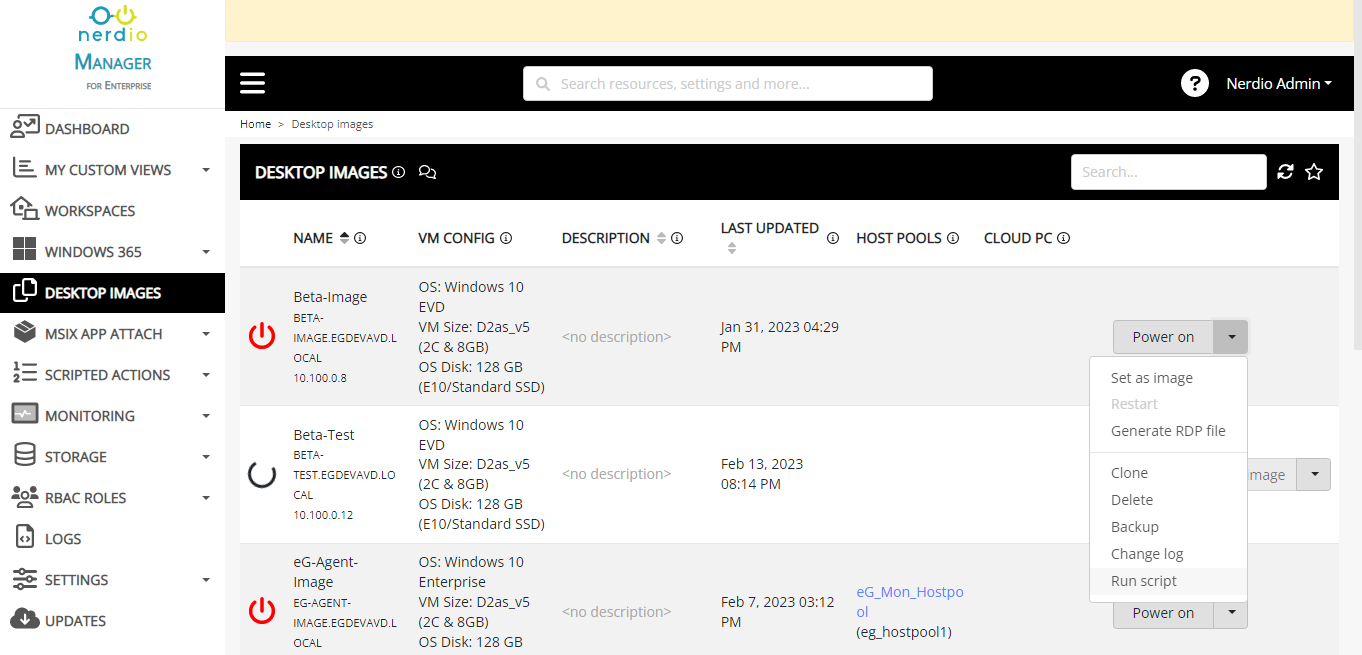Select the Desktop Images sidebar icon

pyautogui.click(x=24, y=292)
